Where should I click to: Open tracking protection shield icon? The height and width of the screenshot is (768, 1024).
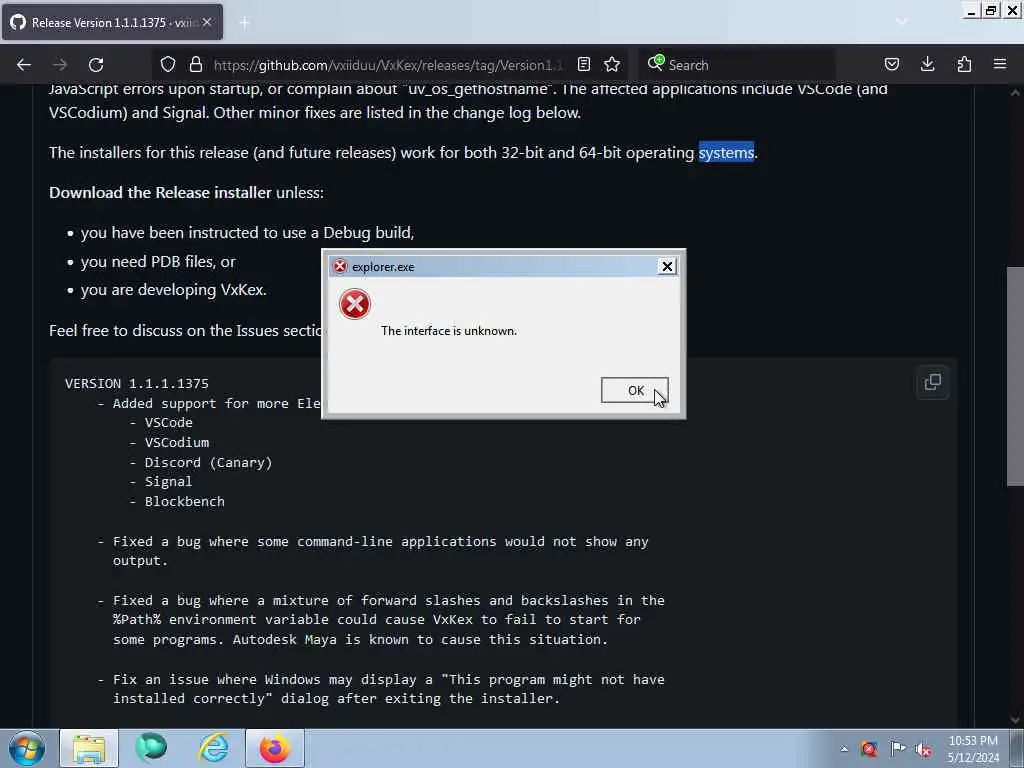coord(168,65)
